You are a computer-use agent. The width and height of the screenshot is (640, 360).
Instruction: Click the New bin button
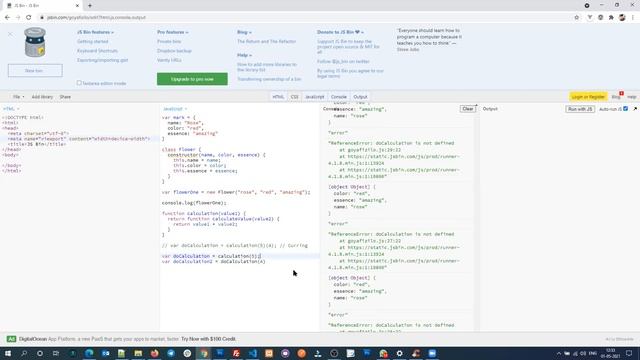(x=35, y=71)
